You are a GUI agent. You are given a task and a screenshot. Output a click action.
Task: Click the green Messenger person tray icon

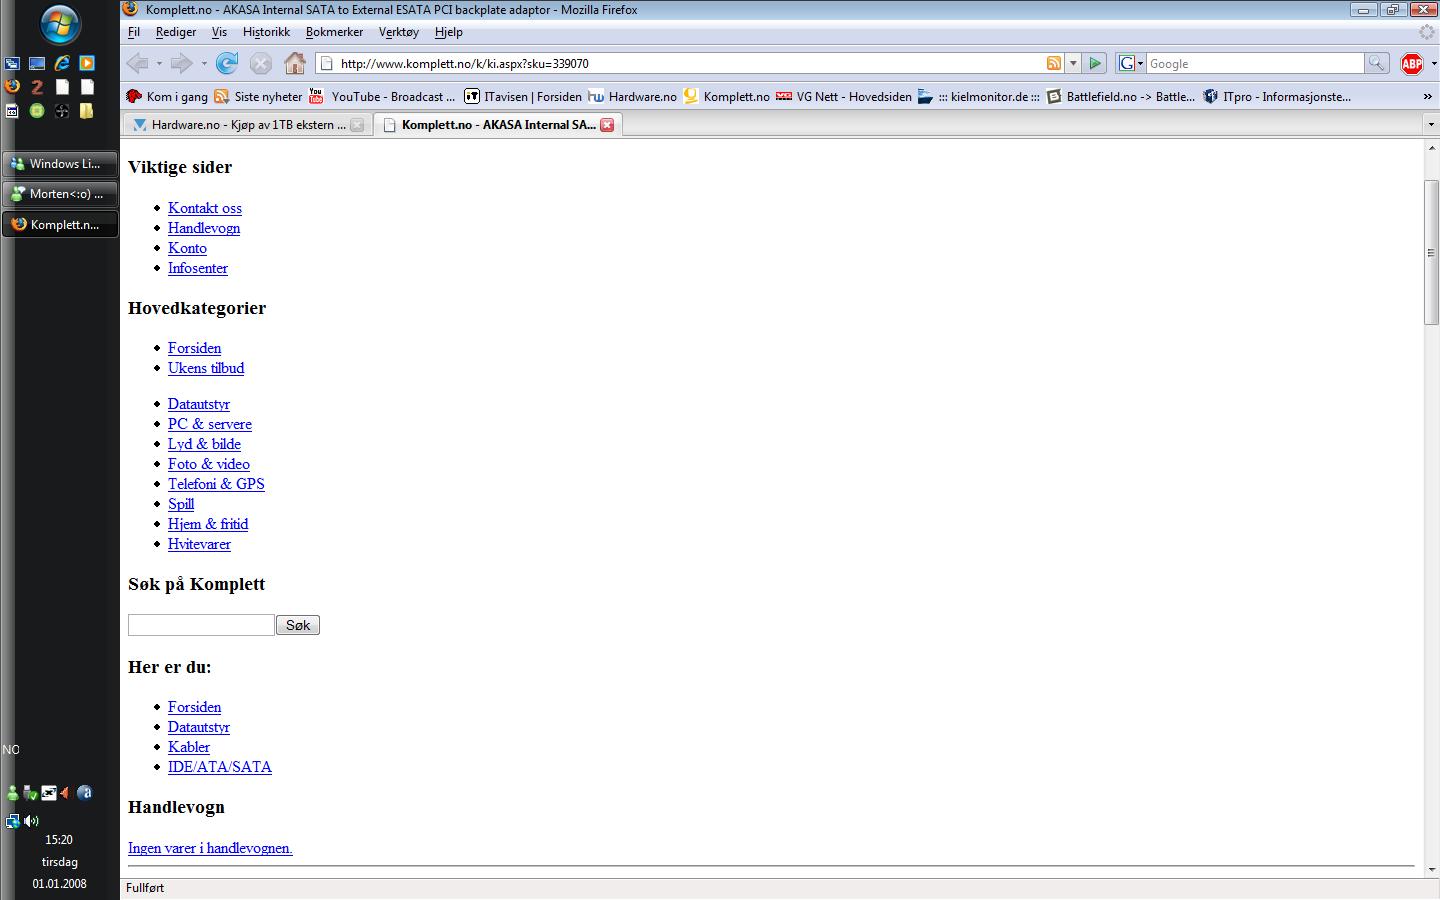pyautogui.click(x=12, y=793)
